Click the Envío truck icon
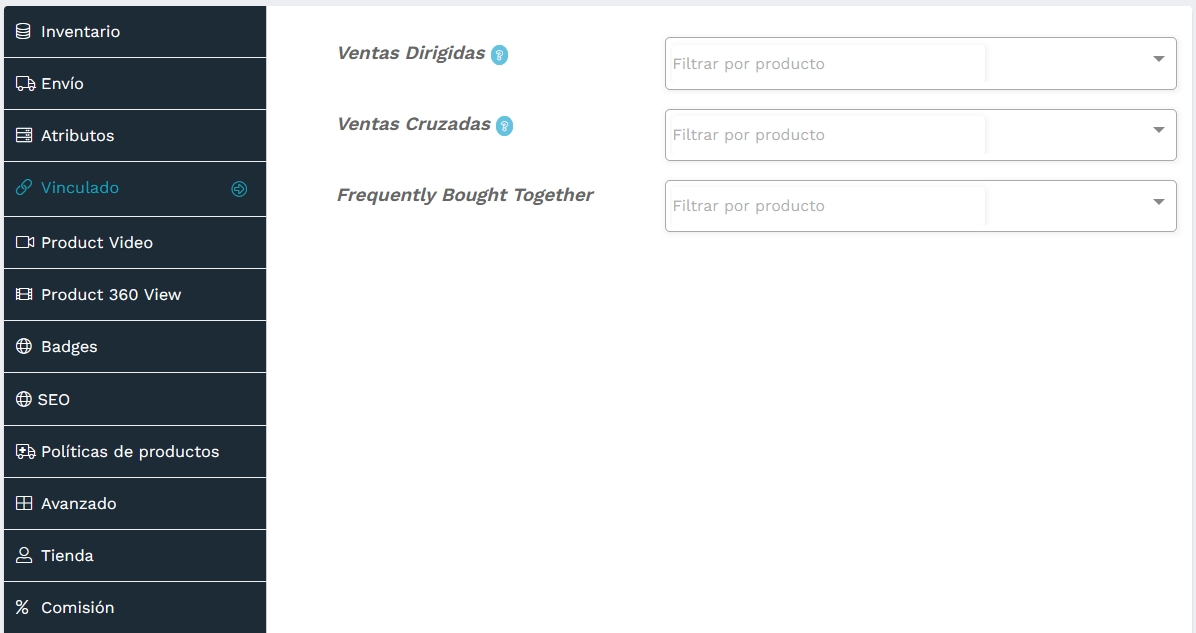This screenshot has height=633, width=1196. coord(25,84)
